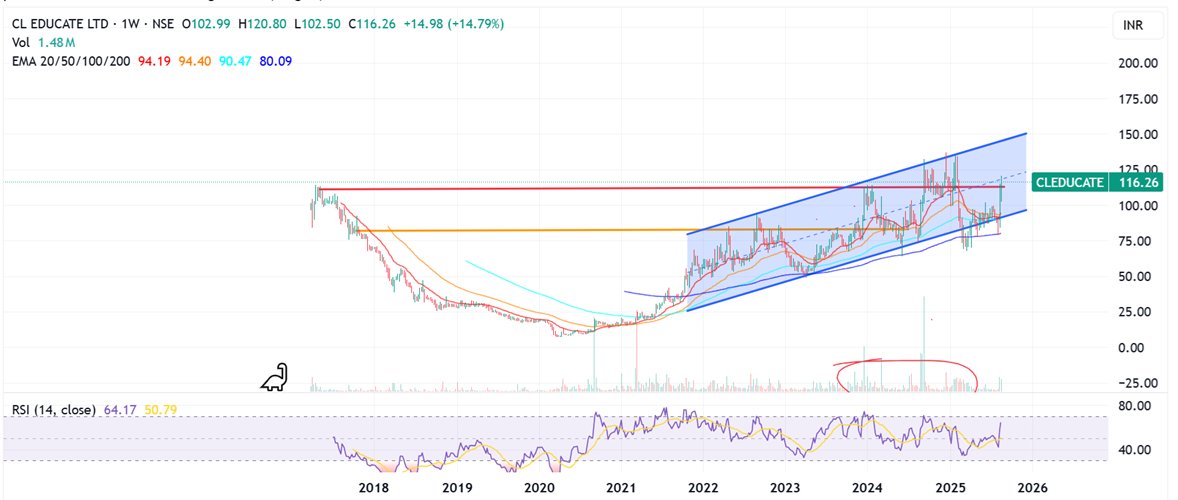Click the 2021 time axis label
1178x500 pixels.
pos(621,486)
